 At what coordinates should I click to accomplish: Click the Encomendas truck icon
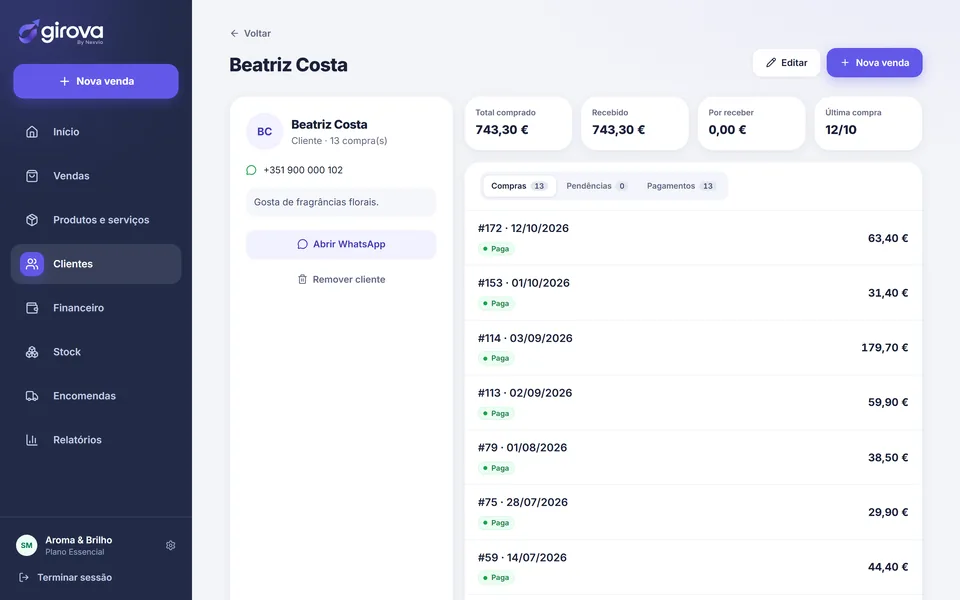coord(32,396)
